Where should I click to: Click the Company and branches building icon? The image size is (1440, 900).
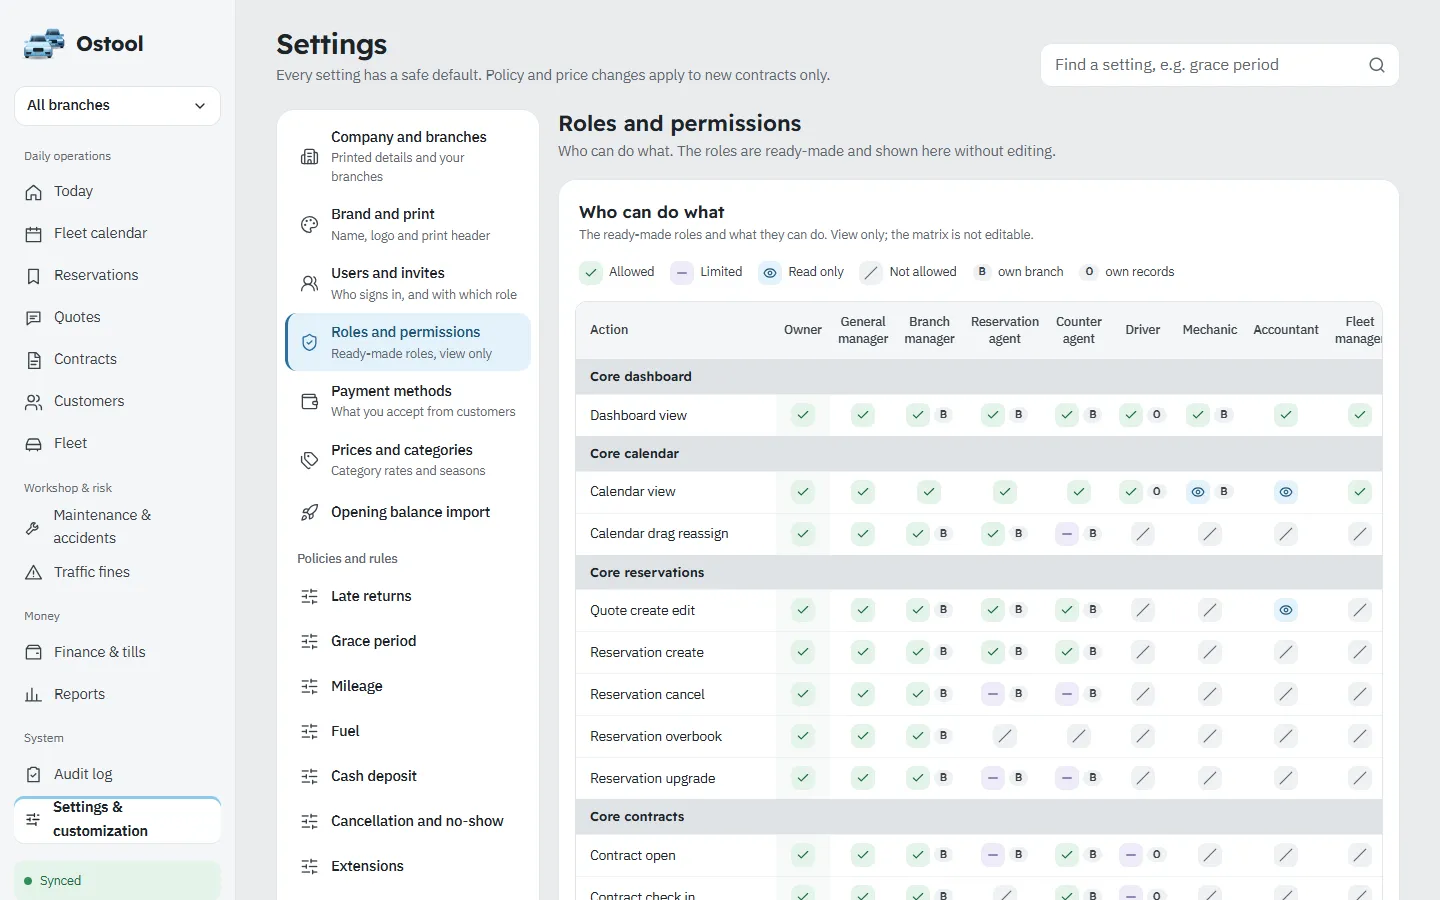(310, 157)
